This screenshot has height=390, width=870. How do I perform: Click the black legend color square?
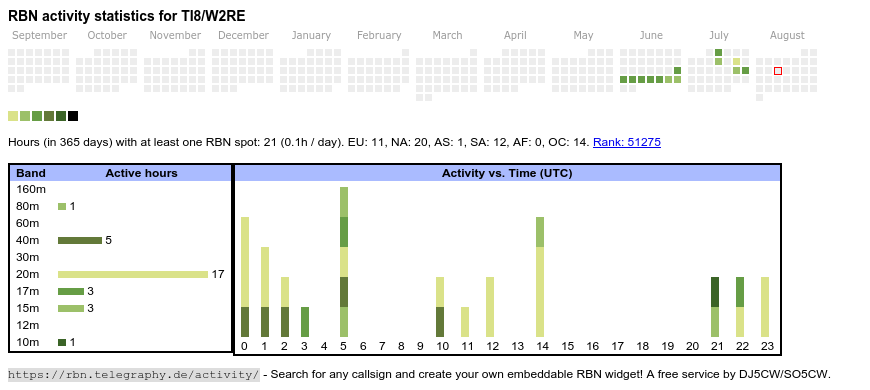[73, 116]
